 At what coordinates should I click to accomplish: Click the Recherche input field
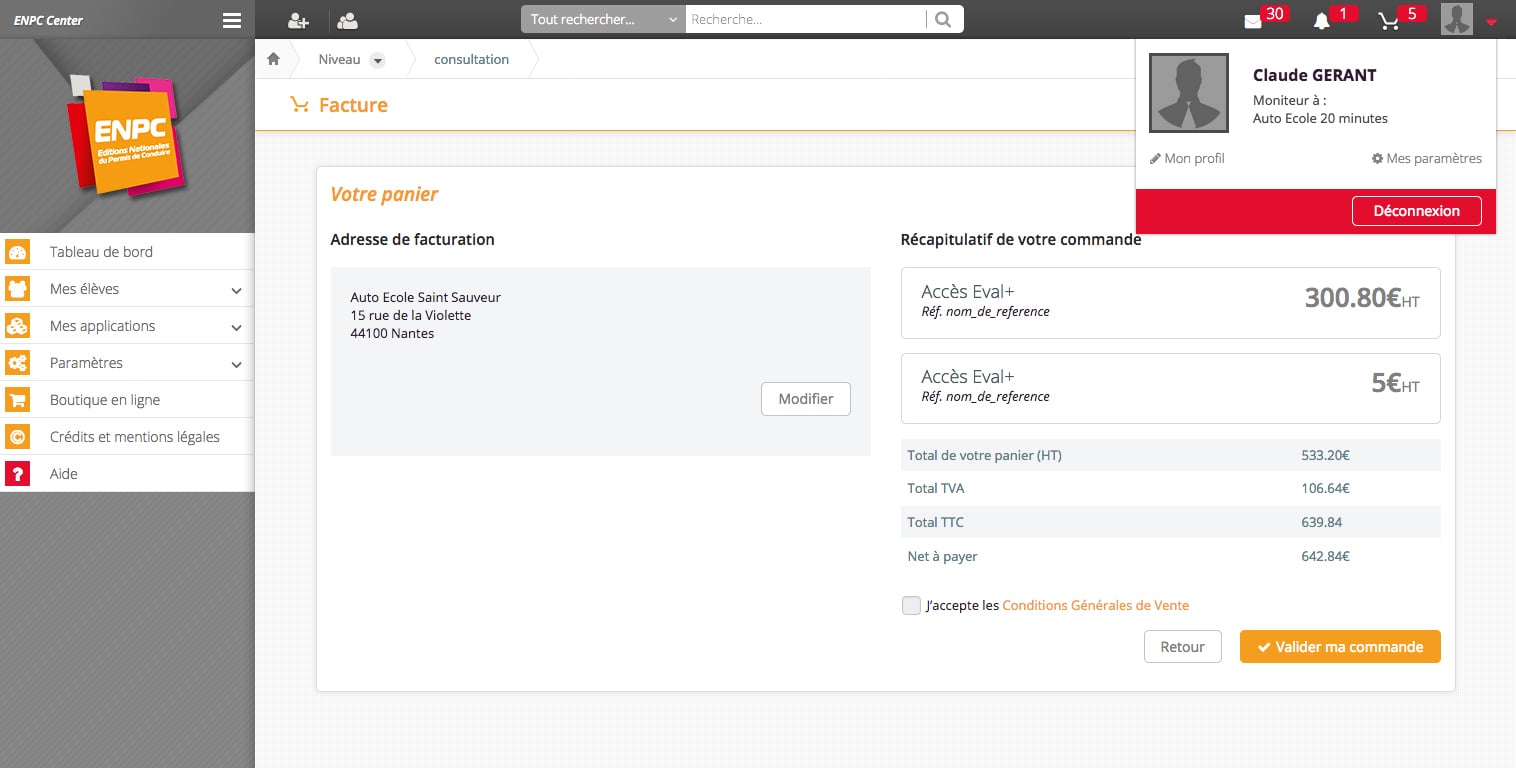click(x=805, y=19)
